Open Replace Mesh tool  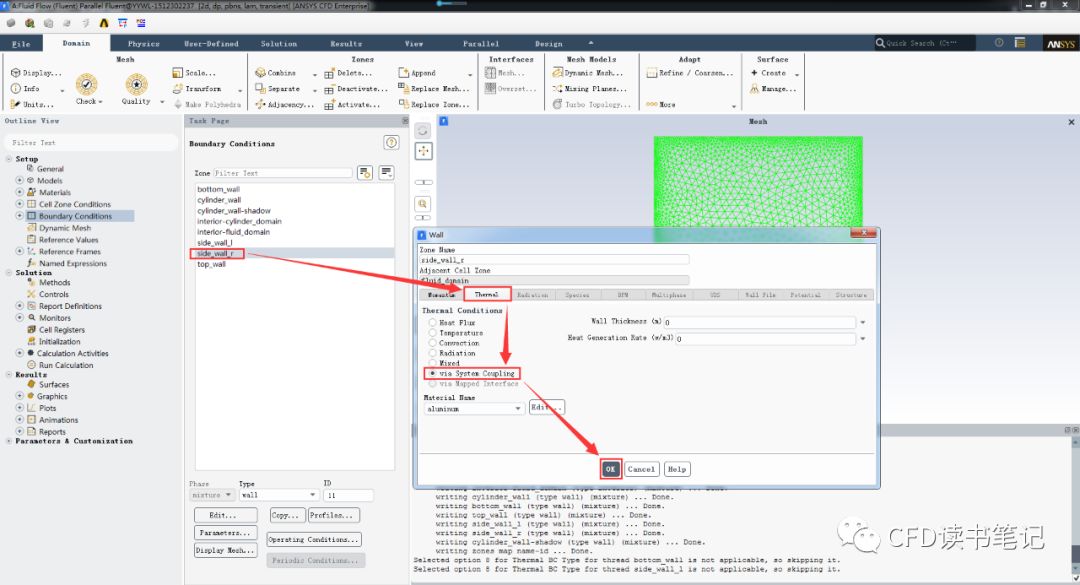tap(434, 88)
